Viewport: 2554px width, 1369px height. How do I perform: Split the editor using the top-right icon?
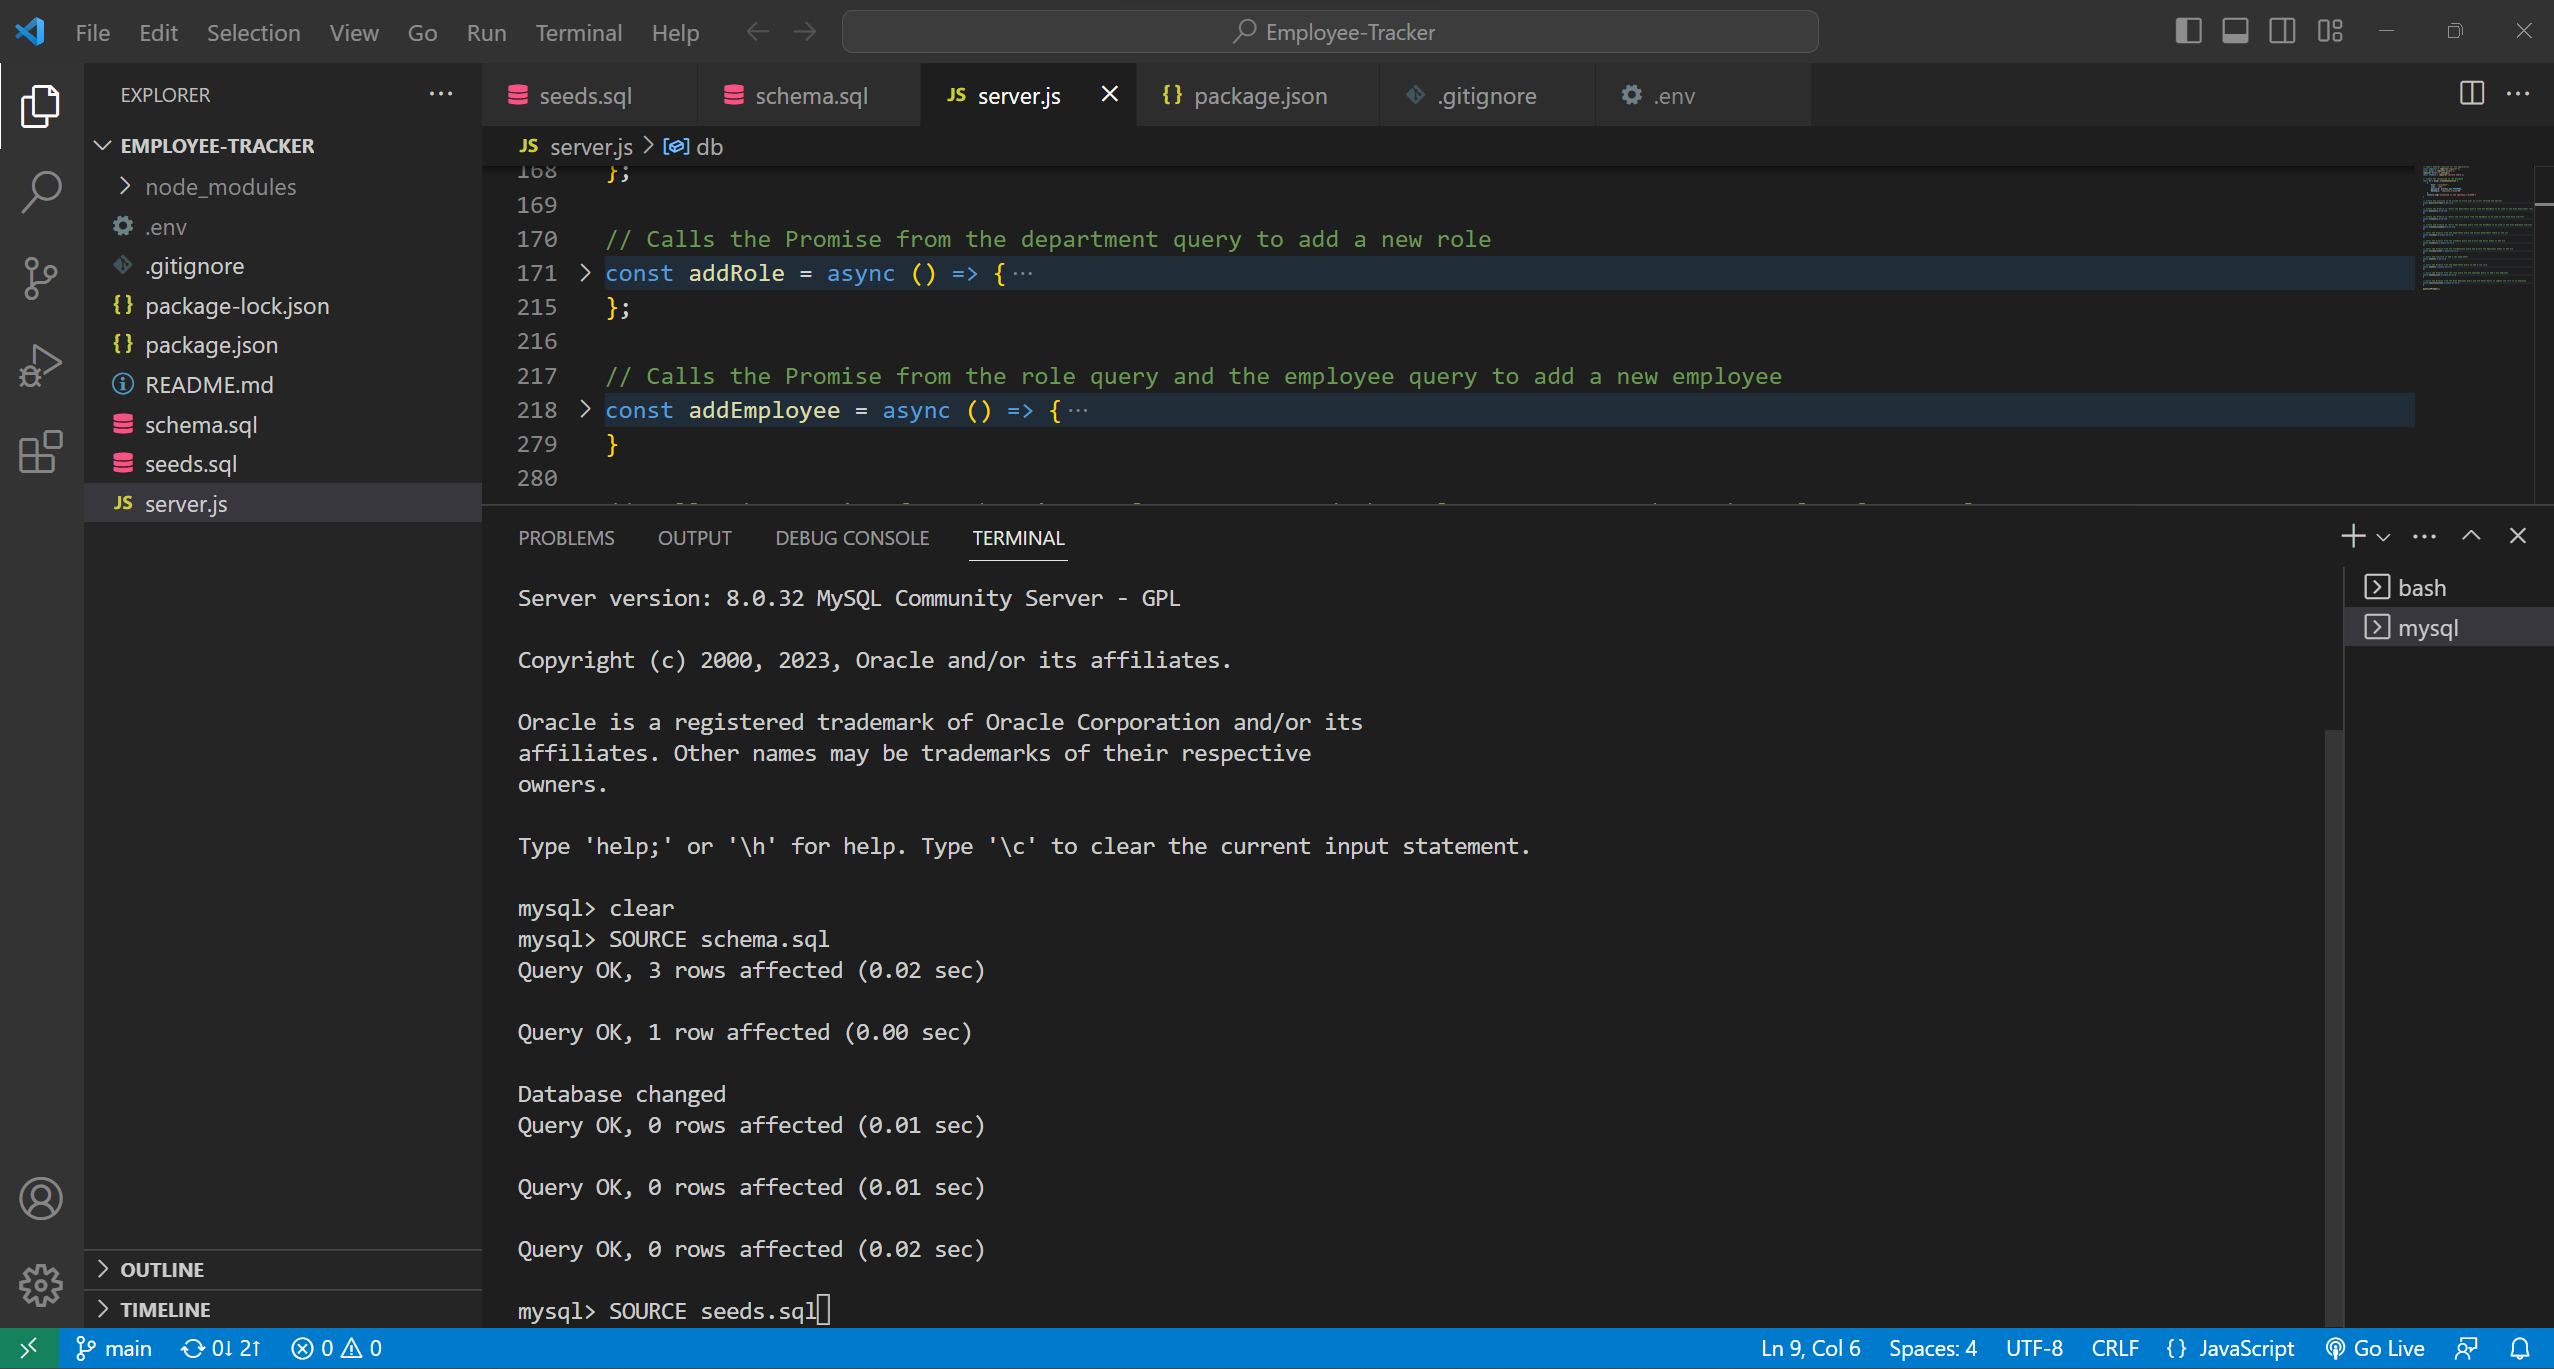pyautogui.click(x=2471, y=94)
